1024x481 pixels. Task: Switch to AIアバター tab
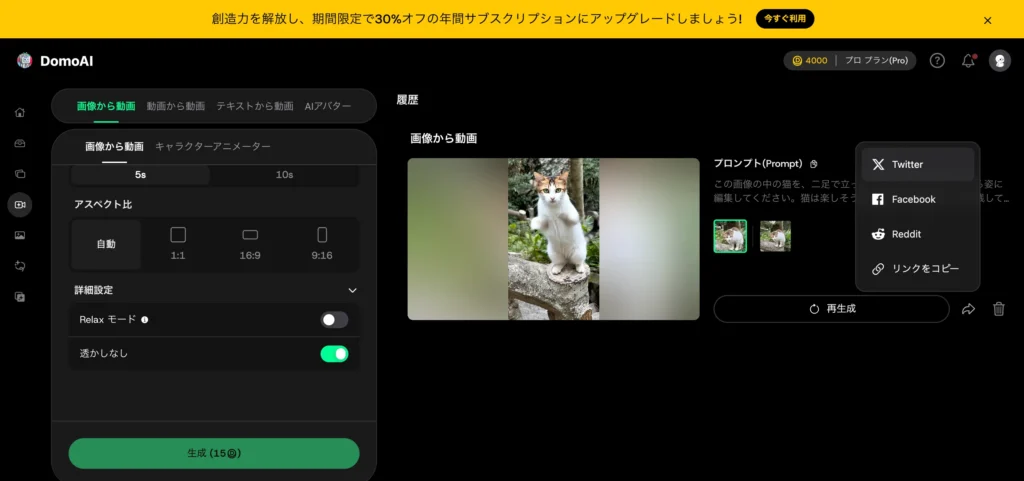[328, 106]
